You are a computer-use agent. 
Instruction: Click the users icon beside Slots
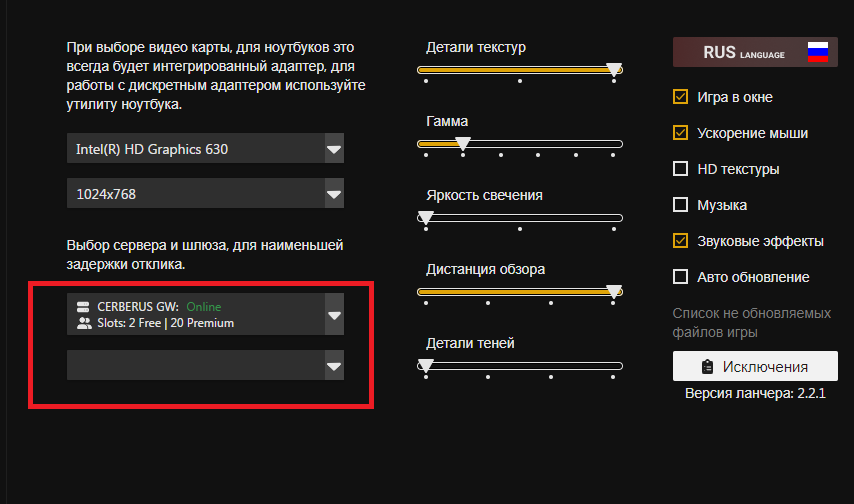tap(84, 323)
